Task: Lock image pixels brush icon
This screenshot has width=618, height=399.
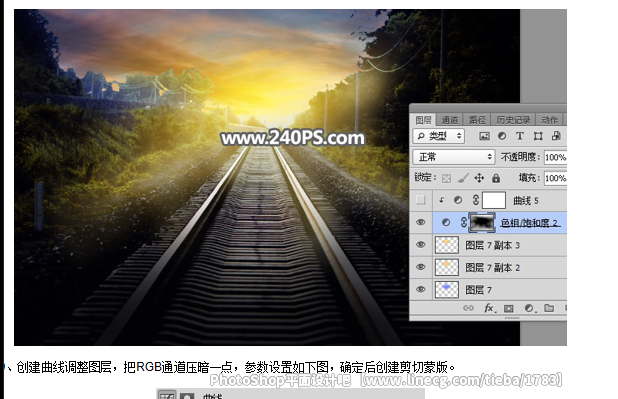Action: (463, 178)
